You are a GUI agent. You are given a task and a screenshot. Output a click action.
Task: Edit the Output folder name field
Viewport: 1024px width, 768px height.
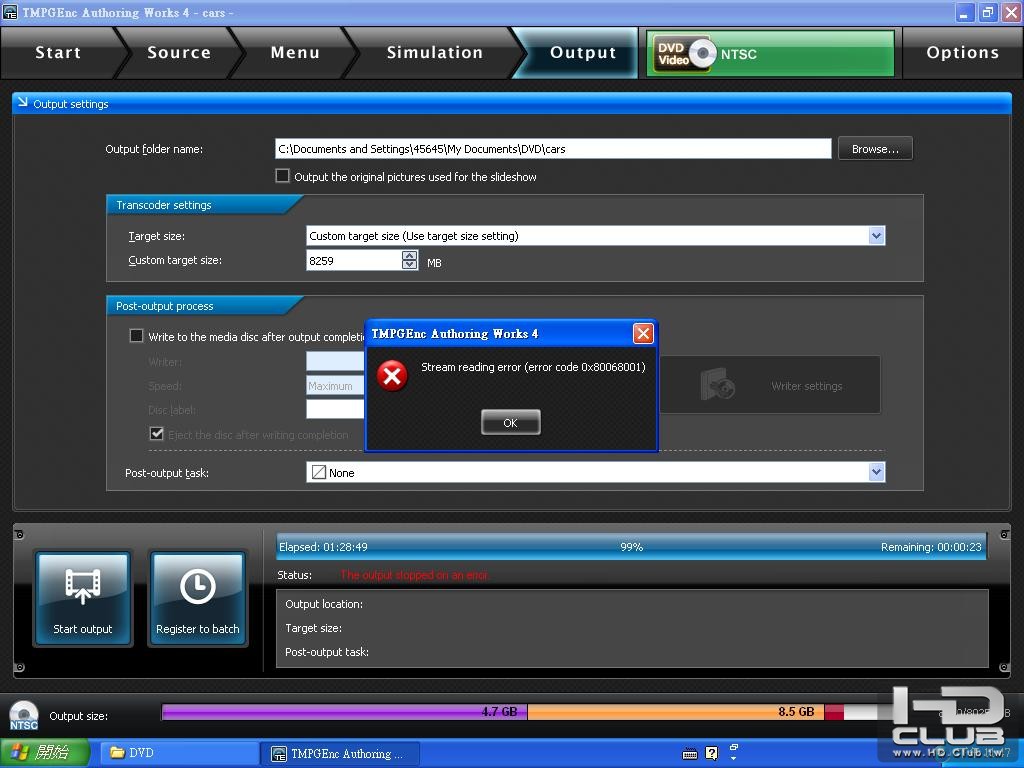point(552,149)
